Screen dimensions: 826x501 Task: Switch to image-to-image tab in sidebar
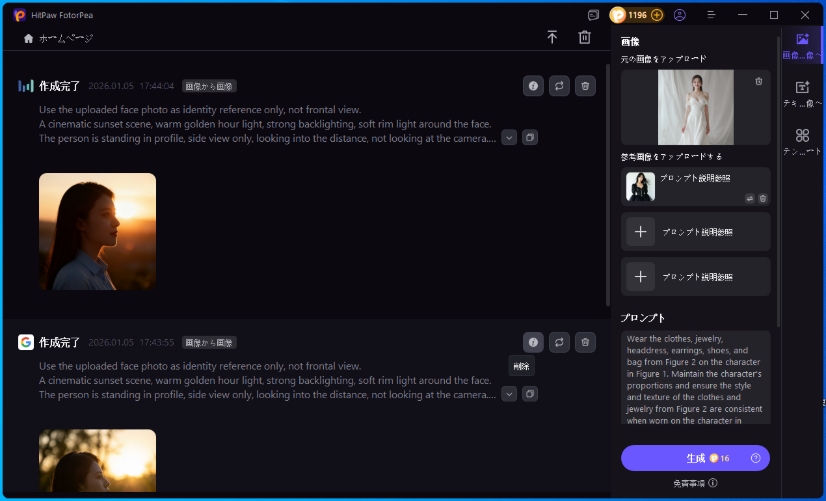point(802,45)
